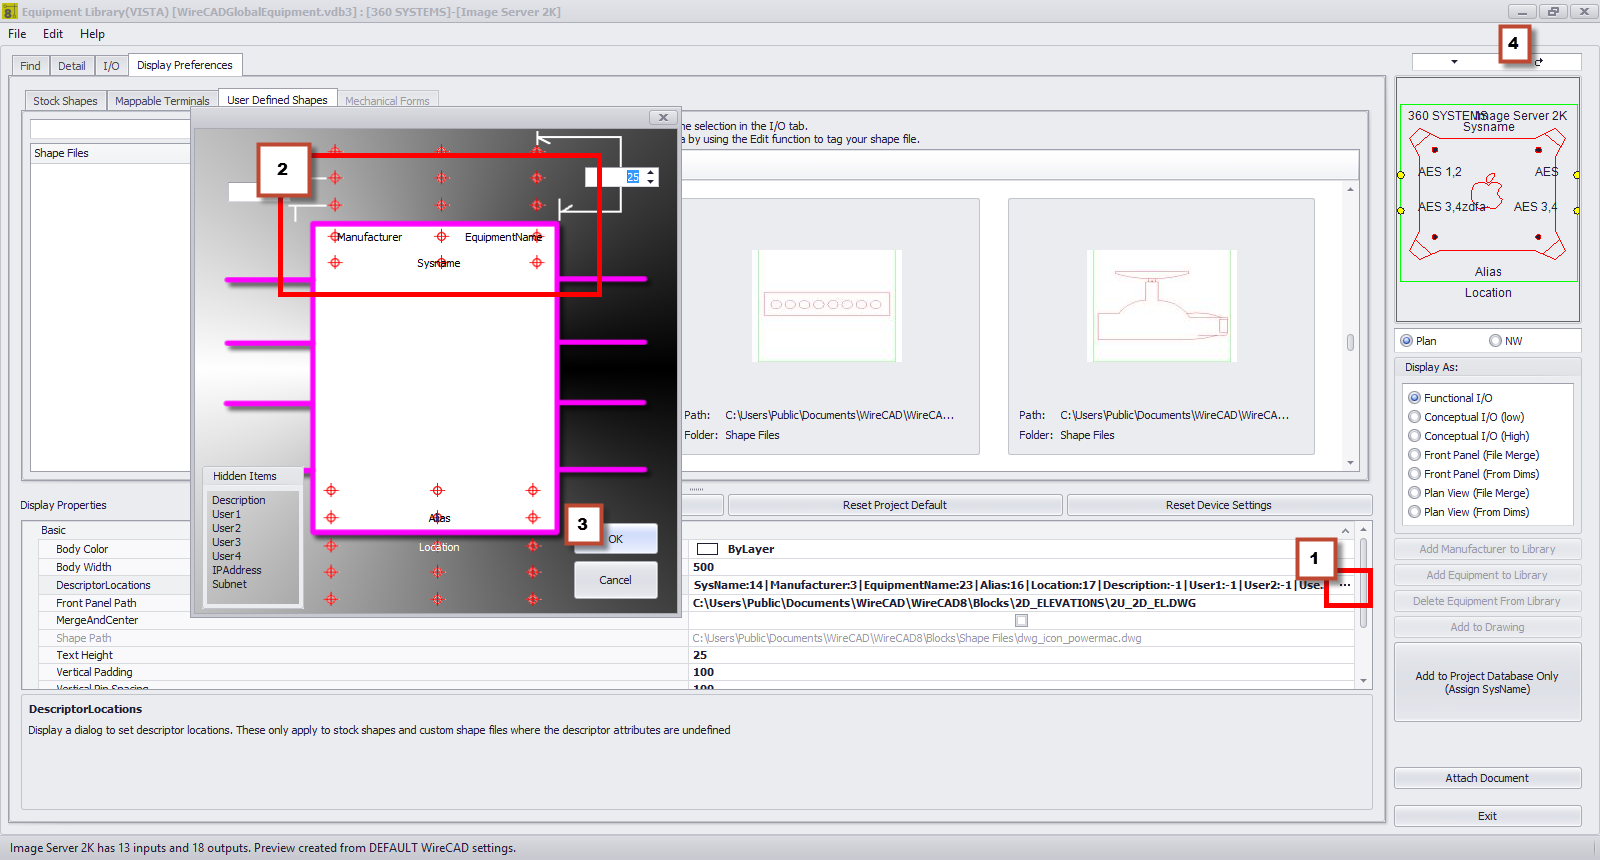Click the Equipment Library app icon
The width and height of the screenshot is (1600, 860).
(10, 11)
